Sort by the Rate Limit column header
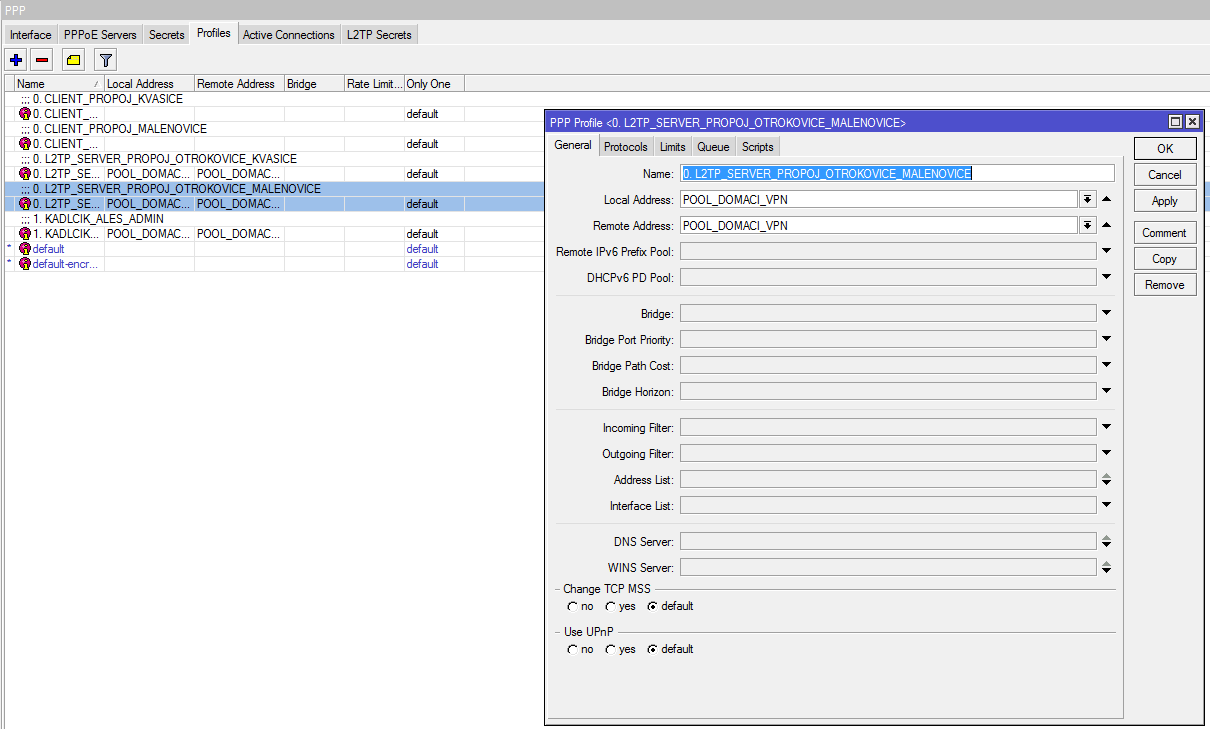This screenshot has width=1210, height=729. coord(374,84)
